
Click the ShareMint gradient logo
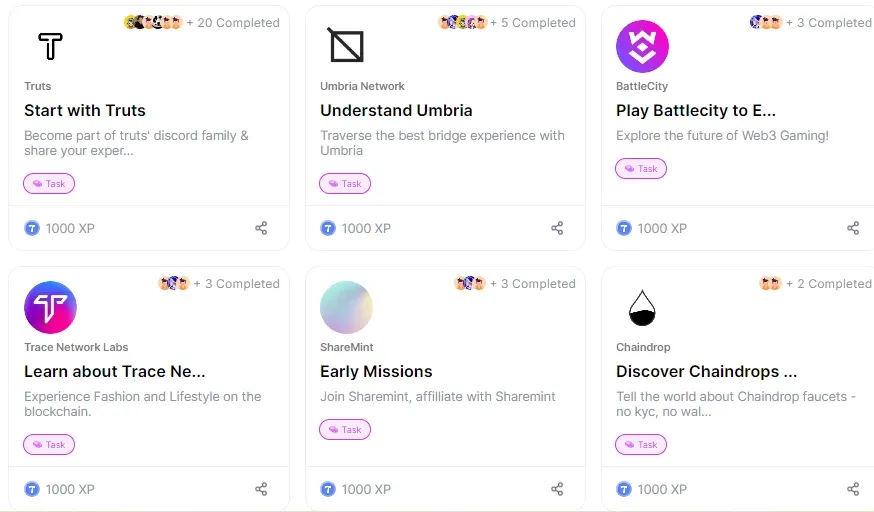click(346, 308)
